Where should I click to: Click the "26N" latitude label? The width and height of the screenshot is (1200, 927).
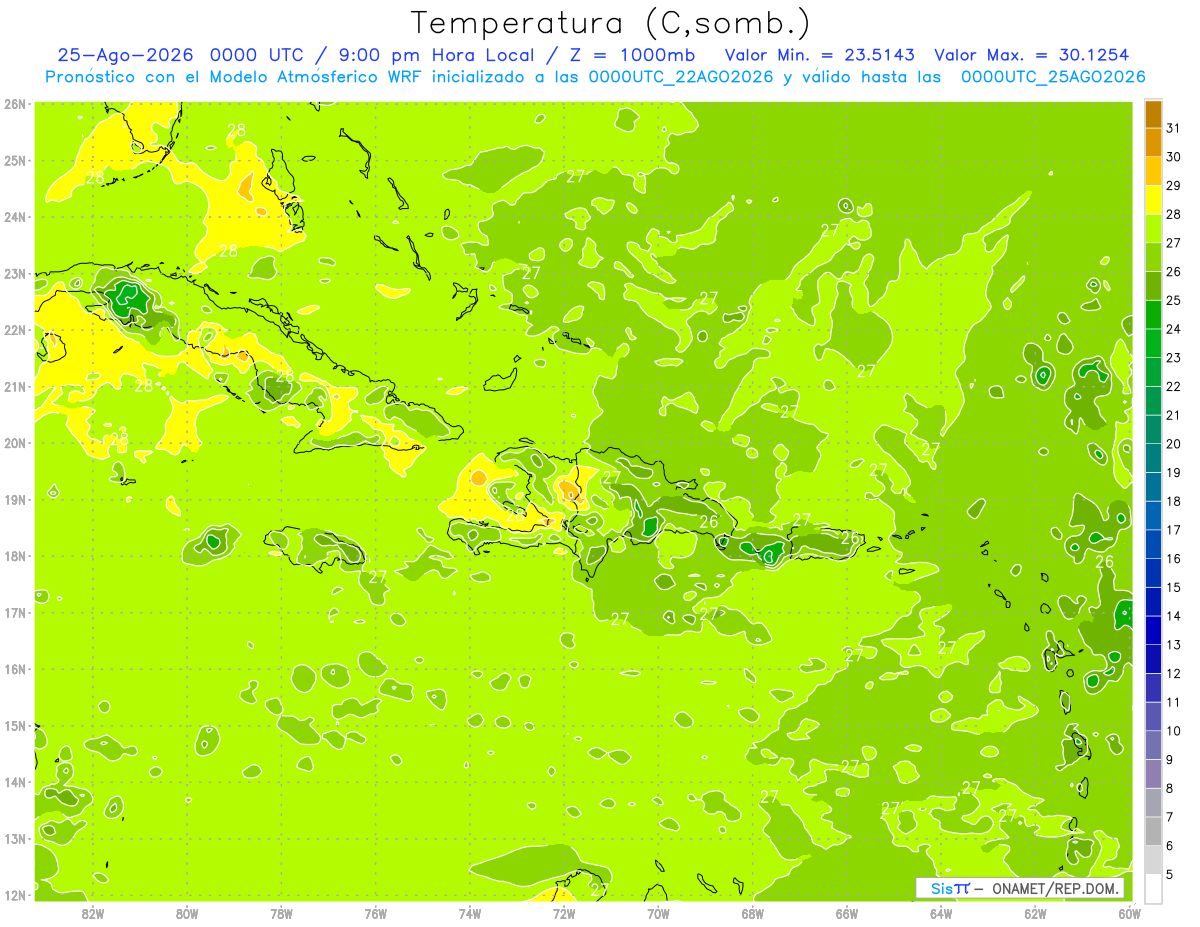pyautogui.click(x=15, y=104)
